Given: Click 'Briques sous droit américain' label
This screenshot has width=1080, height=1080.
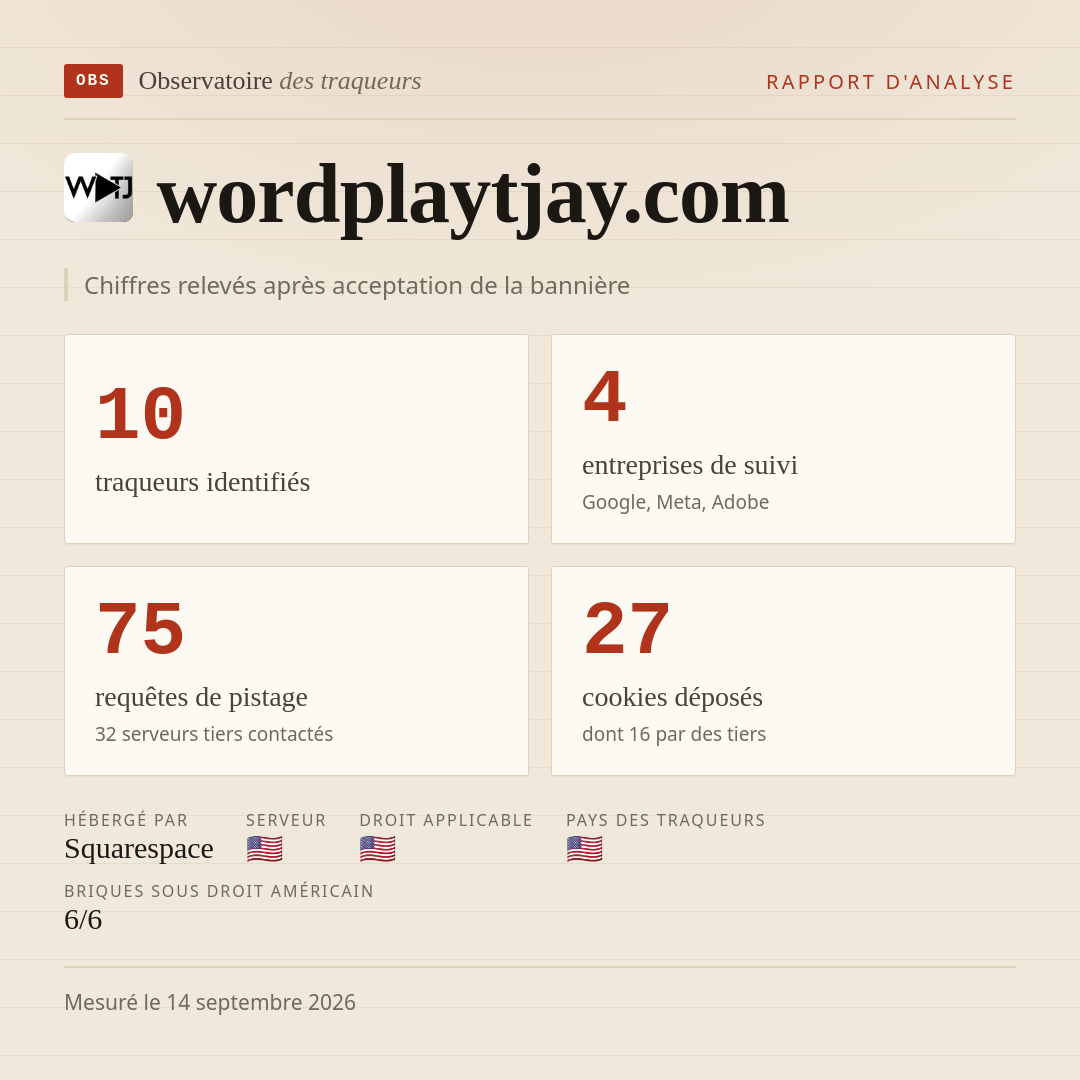Looking at the screenshot, I should [x=218, y=891].
